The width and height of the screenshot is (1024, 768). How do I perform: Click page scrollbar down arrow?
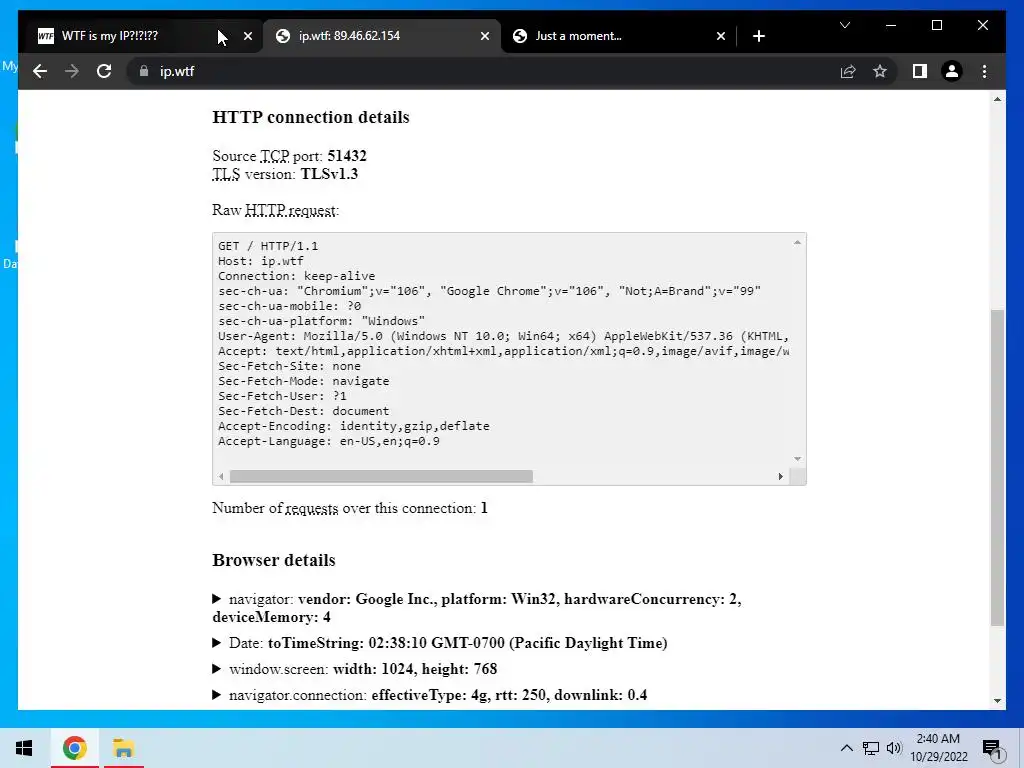tap(997, 701)
